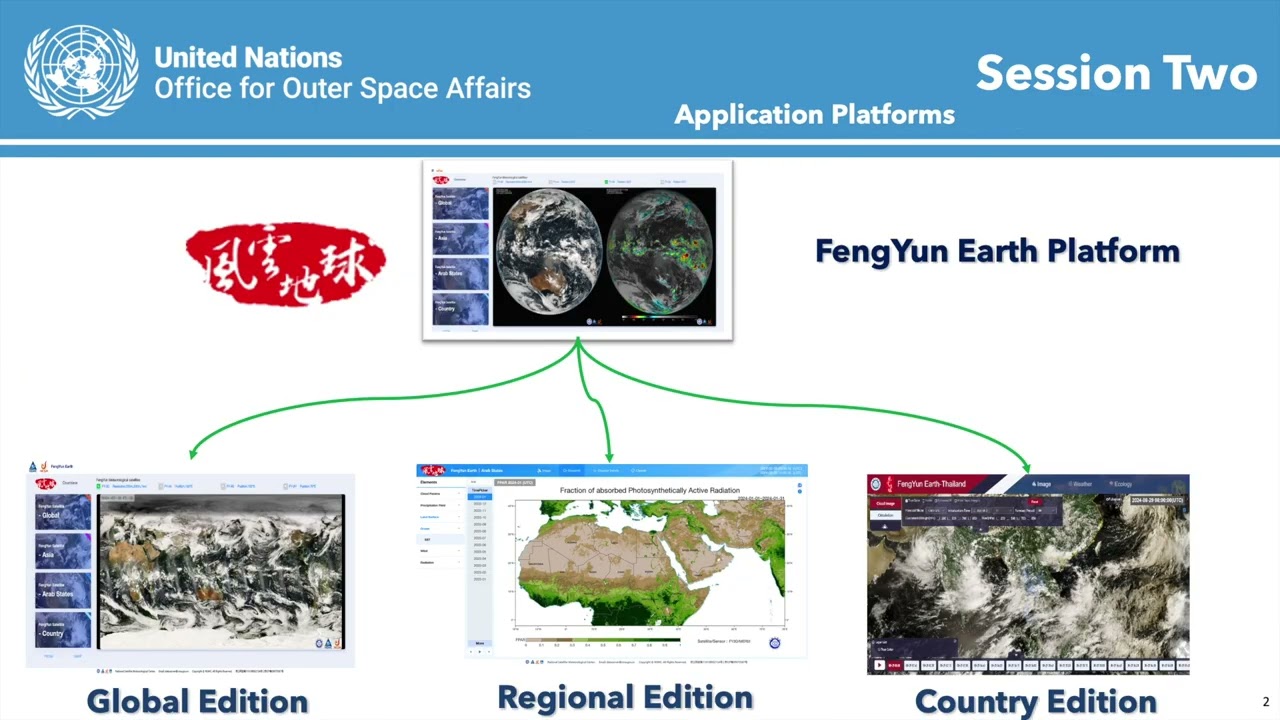
Task: Open the Country tile in Global Edition screenshot
Action: 63,630
